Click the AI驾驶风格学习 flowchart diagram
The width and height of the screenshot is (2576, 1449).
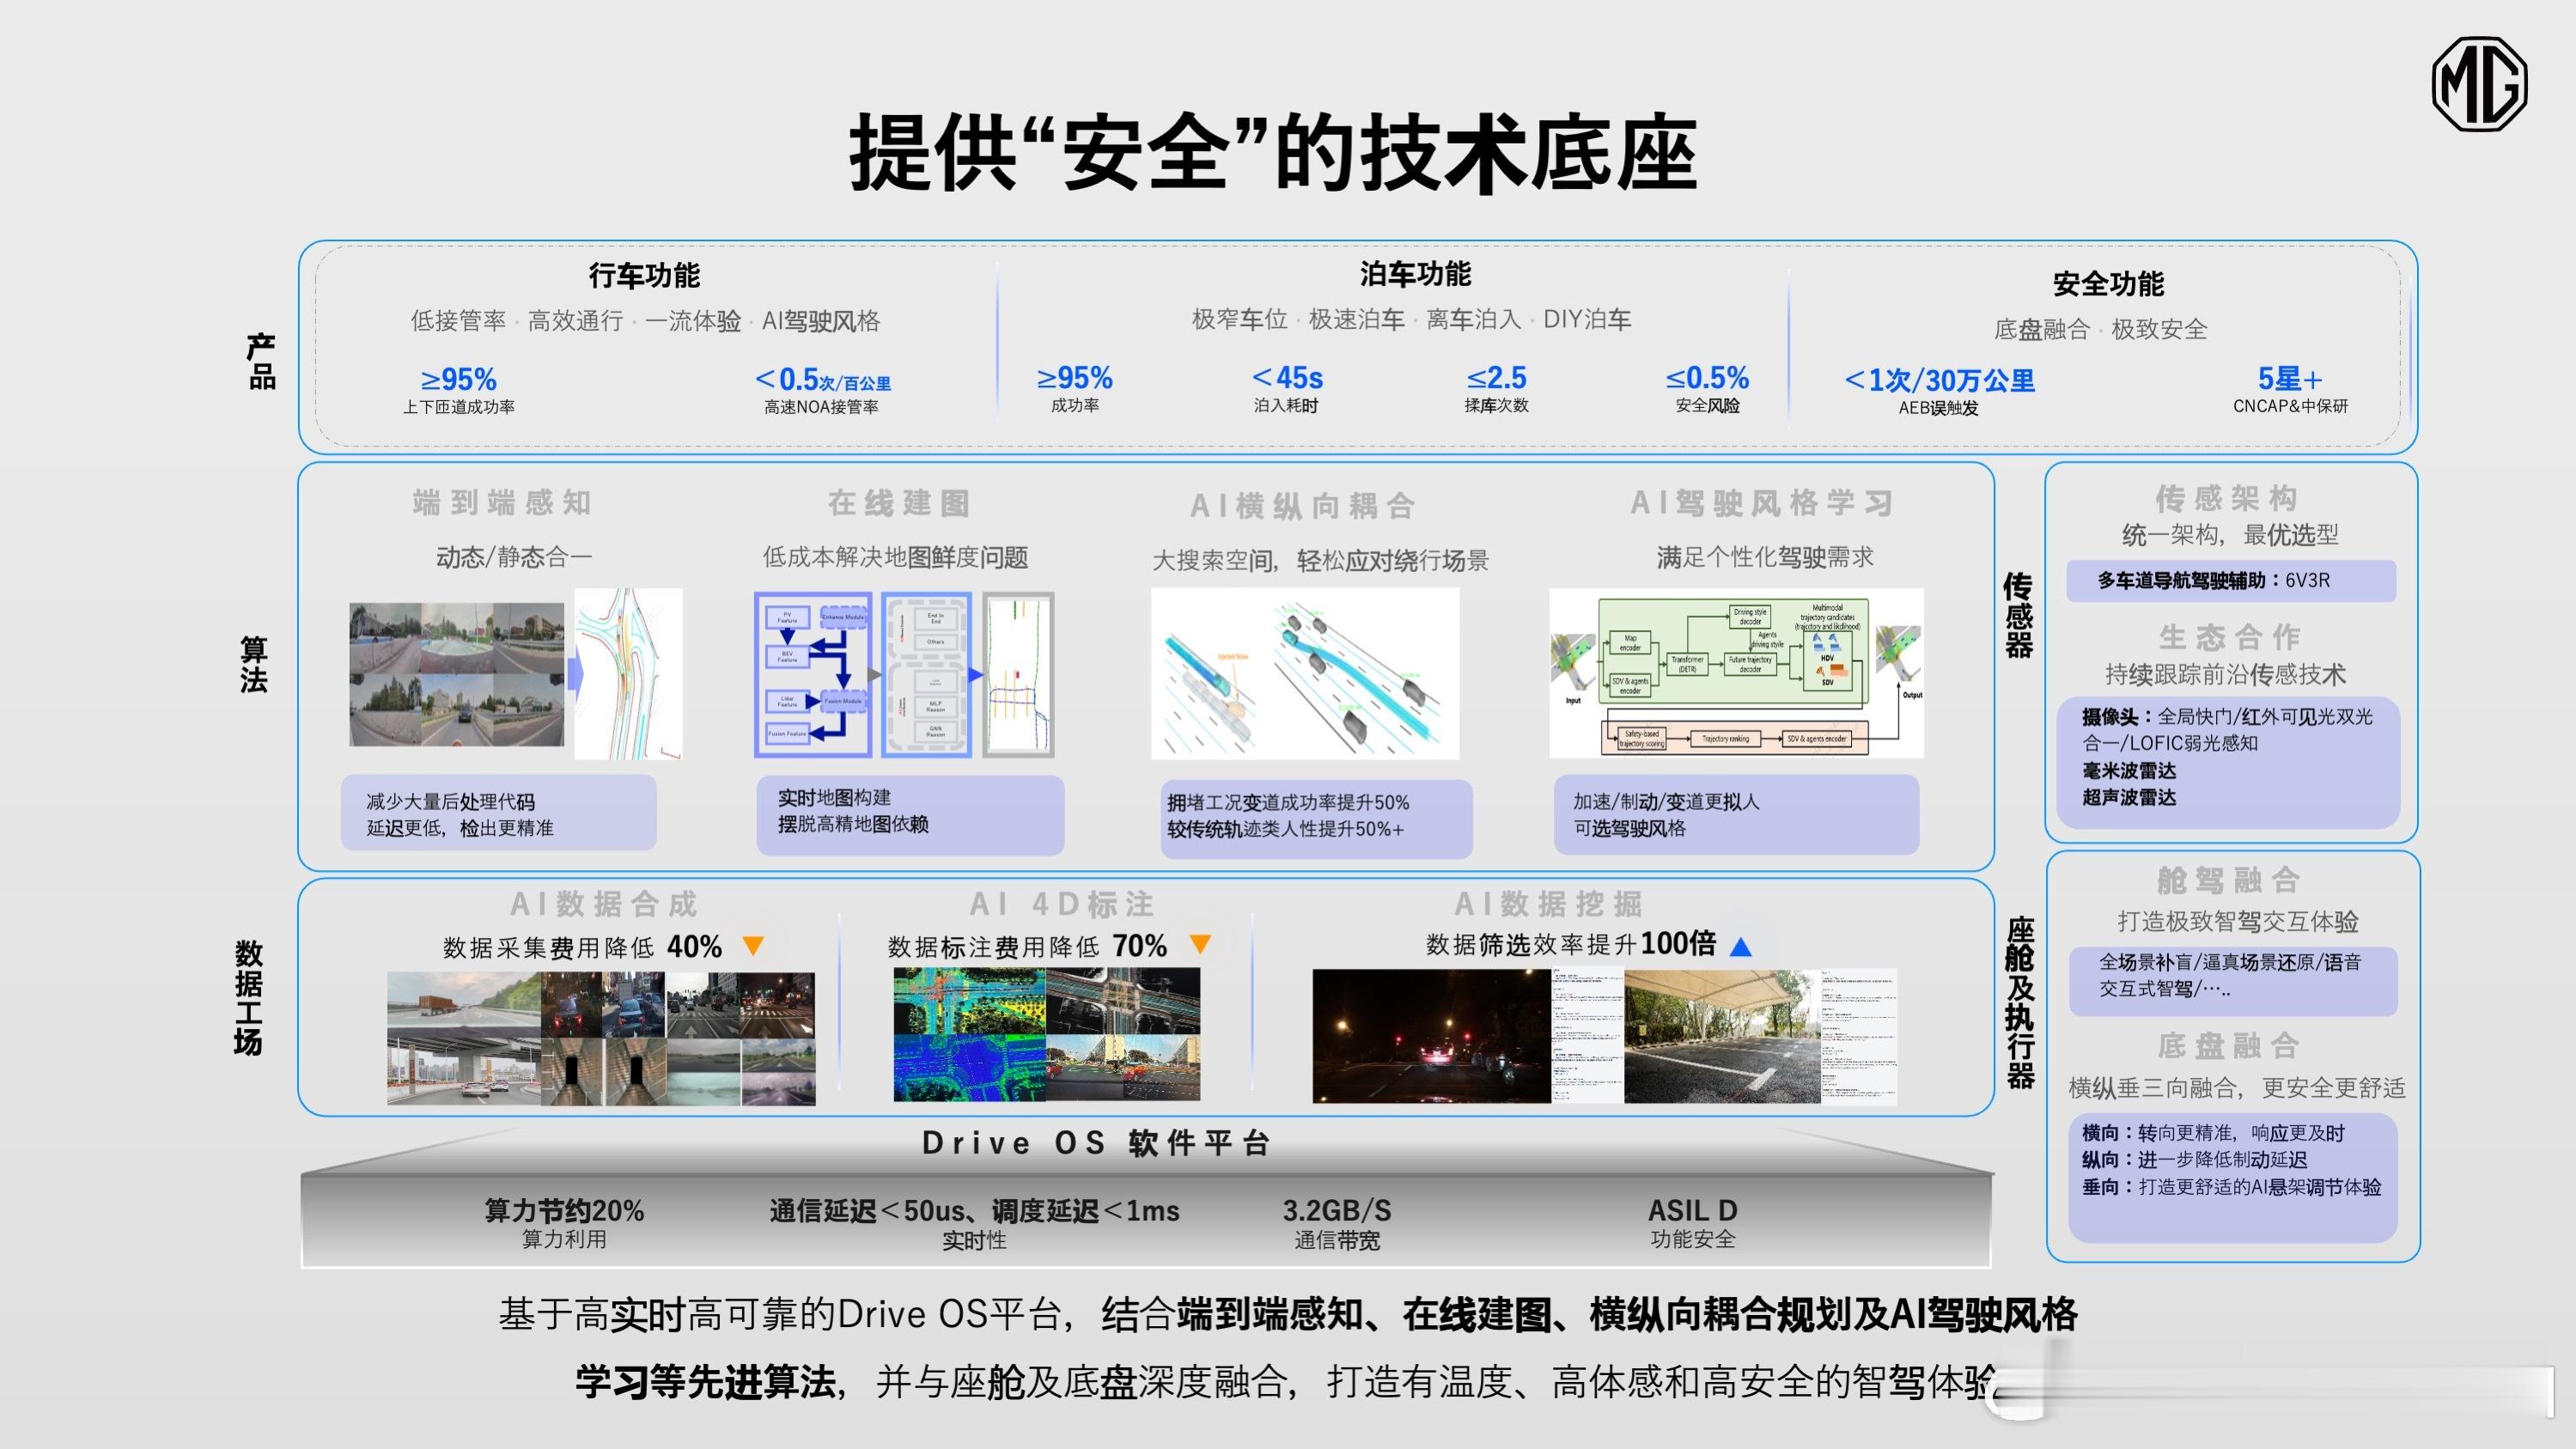click(x=1735, y=673)
